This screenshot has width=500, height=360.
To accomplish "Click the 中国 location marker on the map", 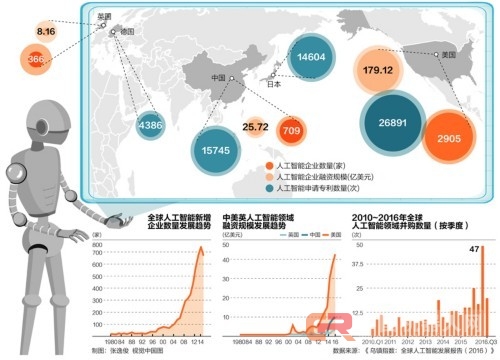I will point(232,78).
